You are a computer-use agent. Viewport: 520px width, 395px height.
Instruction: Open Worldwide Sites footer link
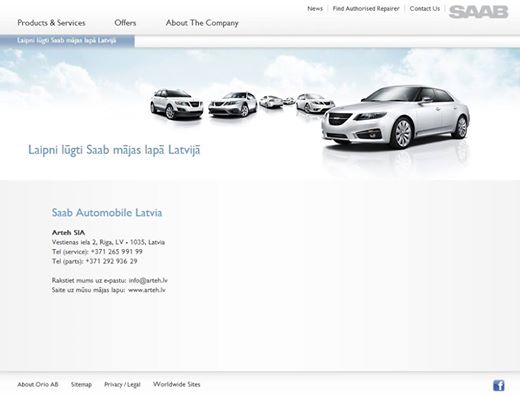(177, 384)
